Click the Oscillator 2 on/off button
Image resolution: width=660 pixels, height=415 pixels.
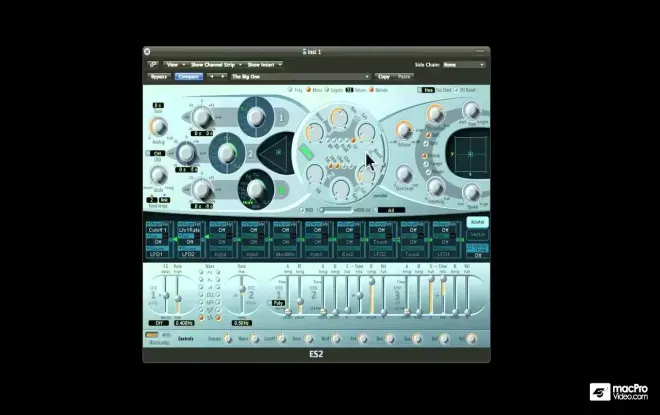(250, 154)
